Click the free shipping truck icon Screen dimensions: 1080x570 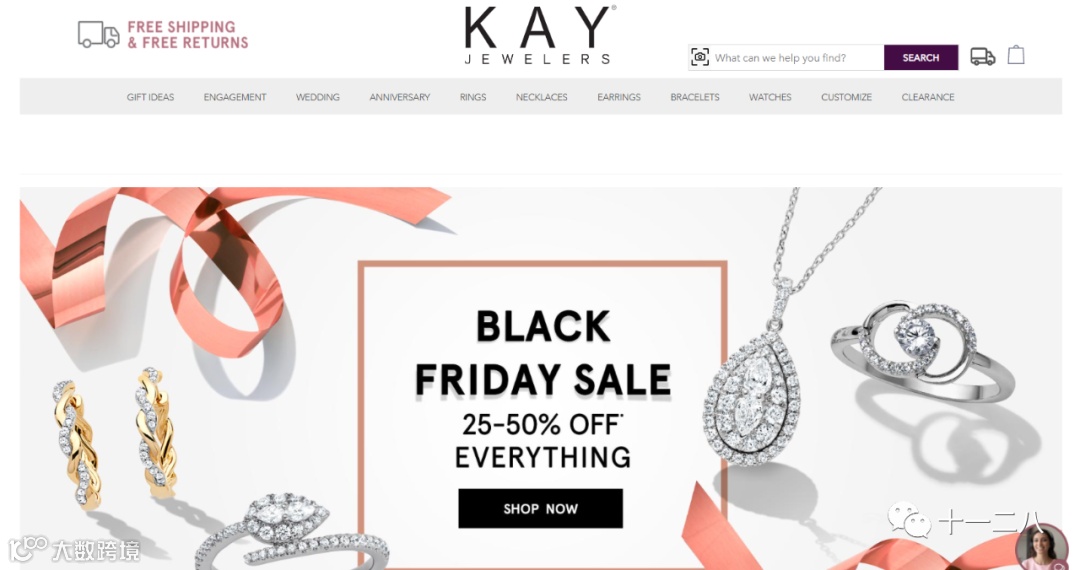[98, 34]
